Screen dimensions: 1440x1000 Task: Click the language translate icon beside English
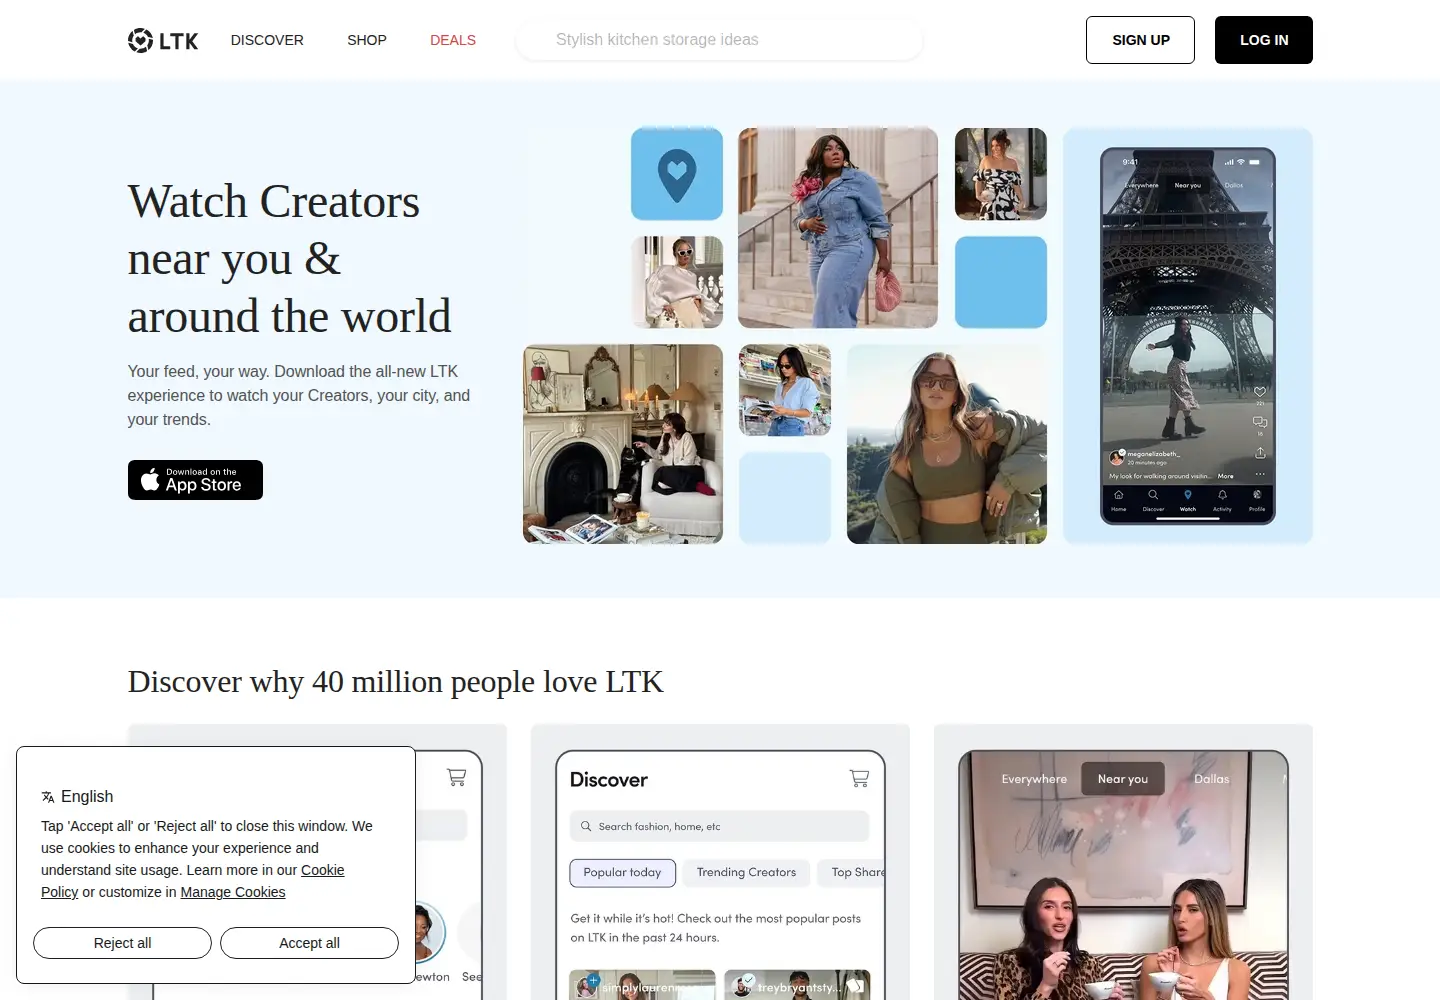(48, 797)
